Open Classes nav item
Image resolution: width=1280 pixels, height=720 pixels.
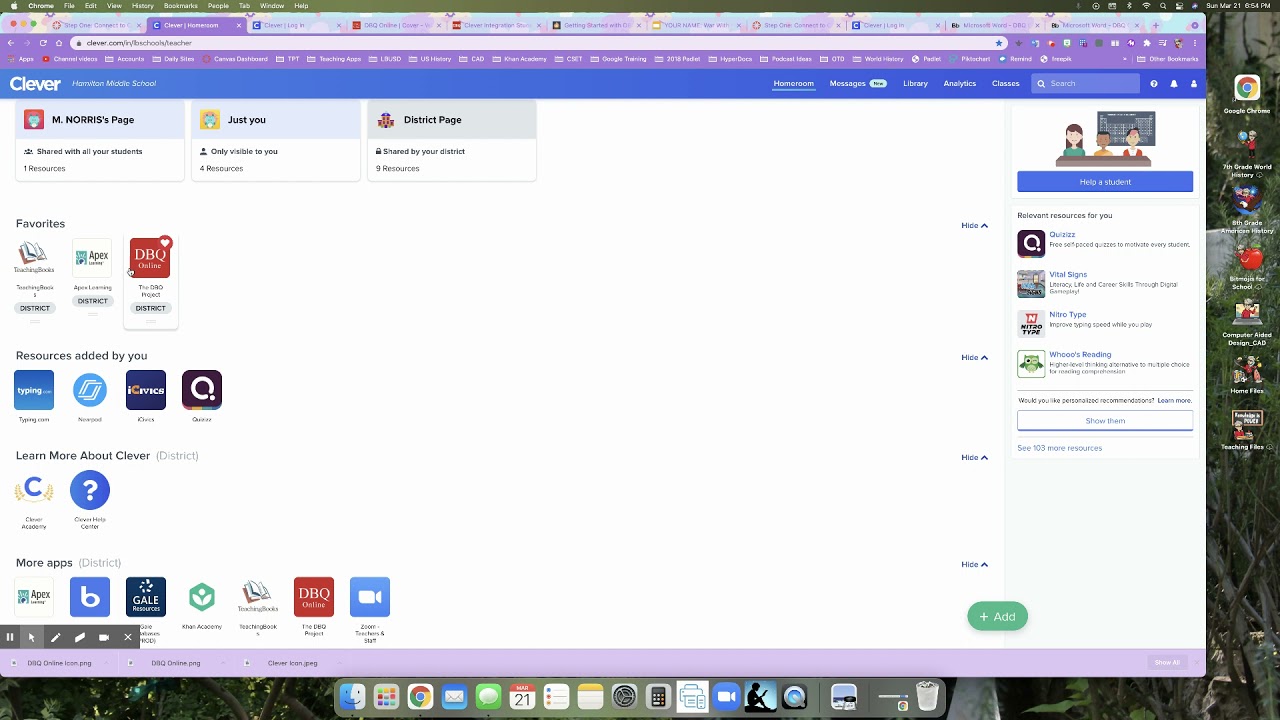[1005, 83]
